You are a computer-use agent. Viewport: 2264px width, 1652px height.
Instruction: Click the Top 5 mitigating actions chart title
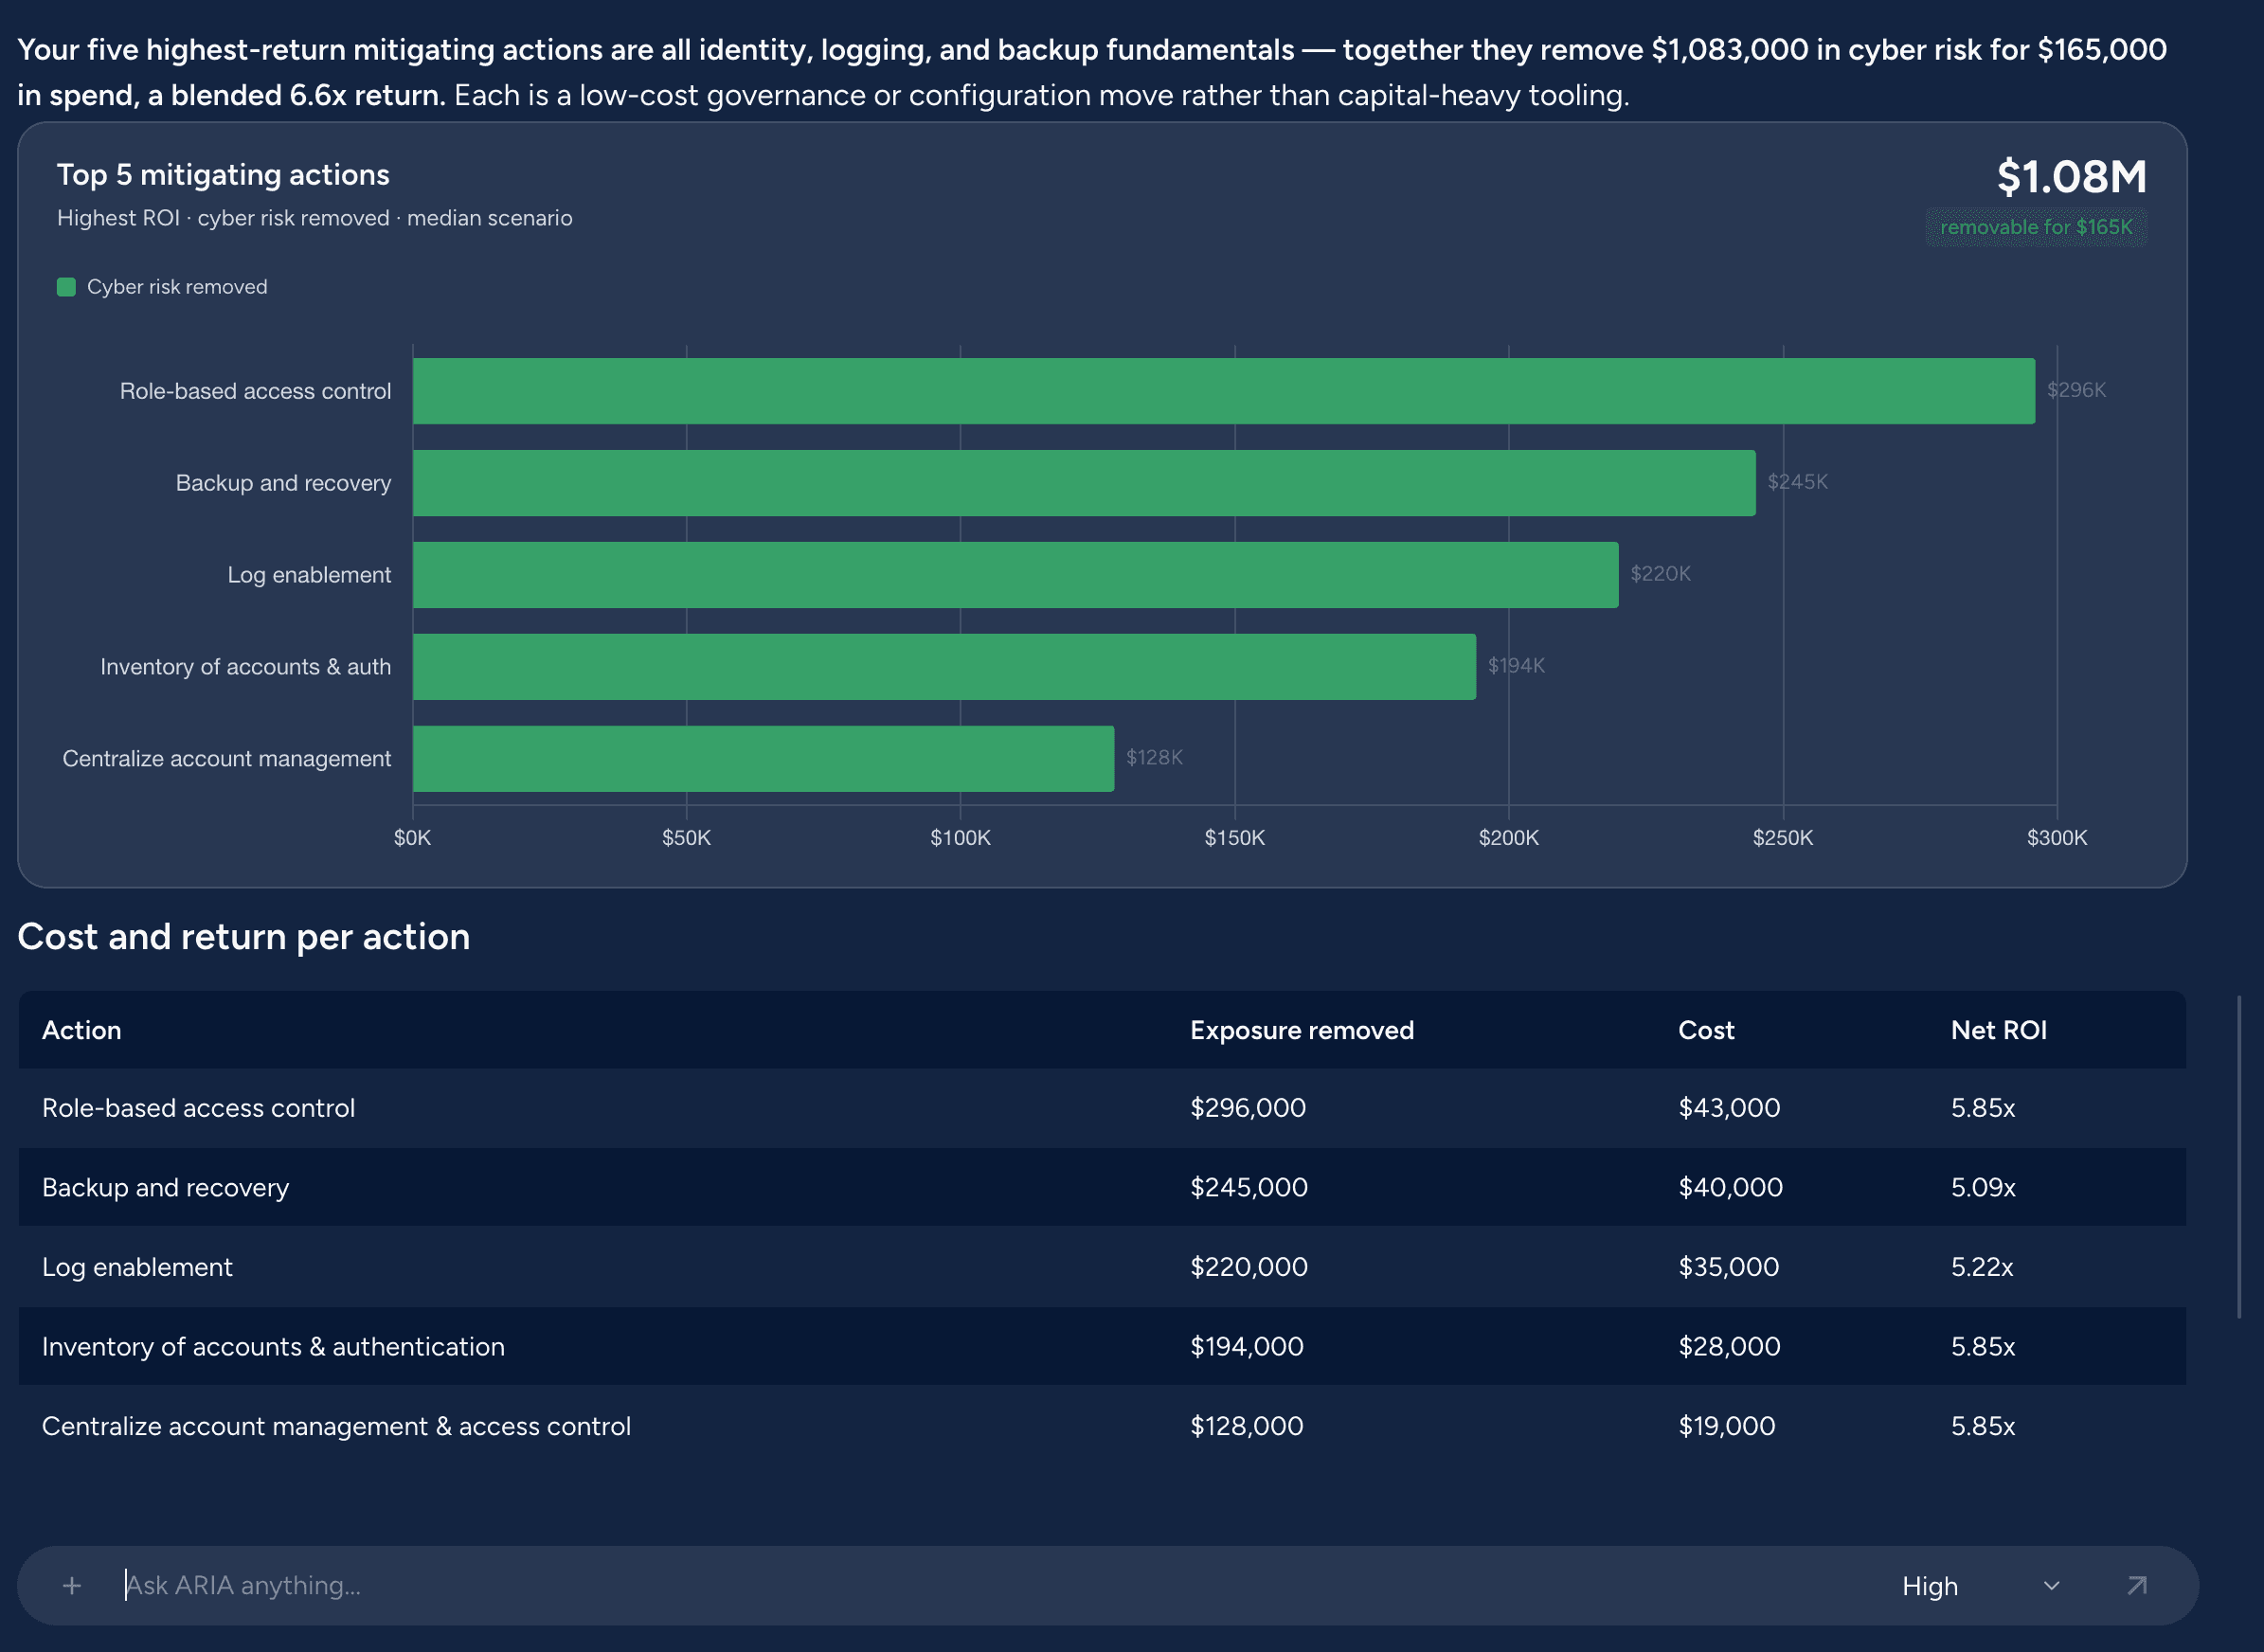(223, 175)
